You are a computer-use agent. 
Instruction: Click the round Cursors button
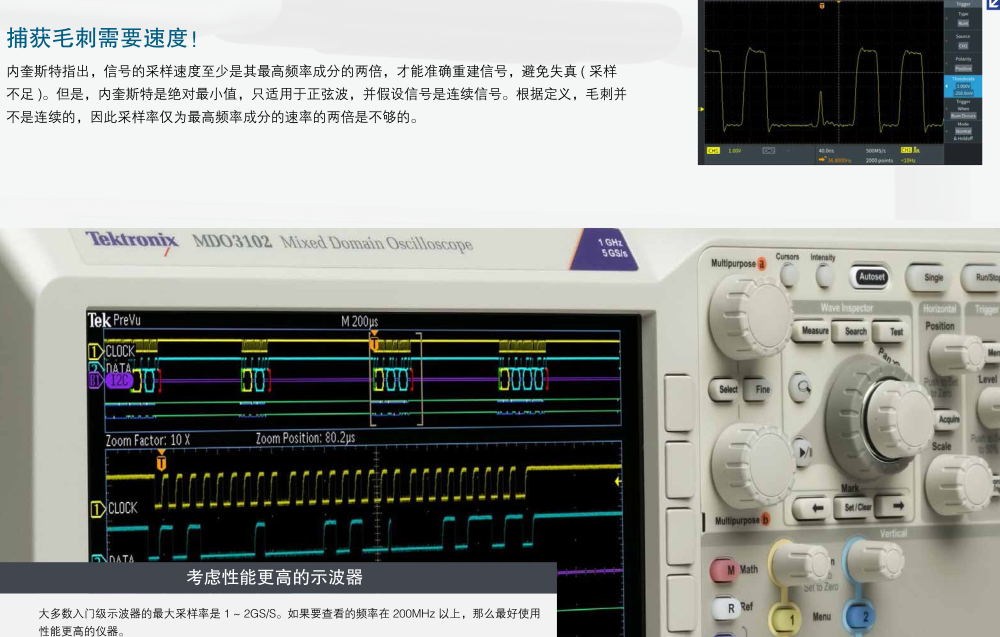[x=789, y=275]
